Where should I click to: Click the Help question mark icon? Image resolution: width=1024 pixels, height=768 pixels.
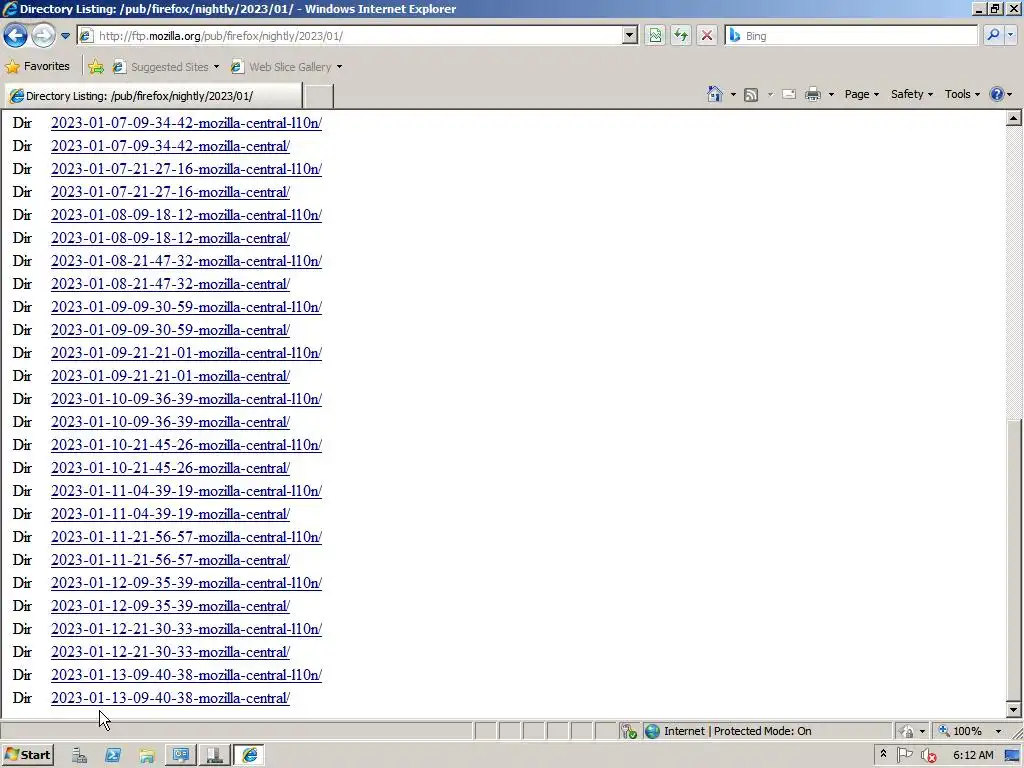coord(997,94)
